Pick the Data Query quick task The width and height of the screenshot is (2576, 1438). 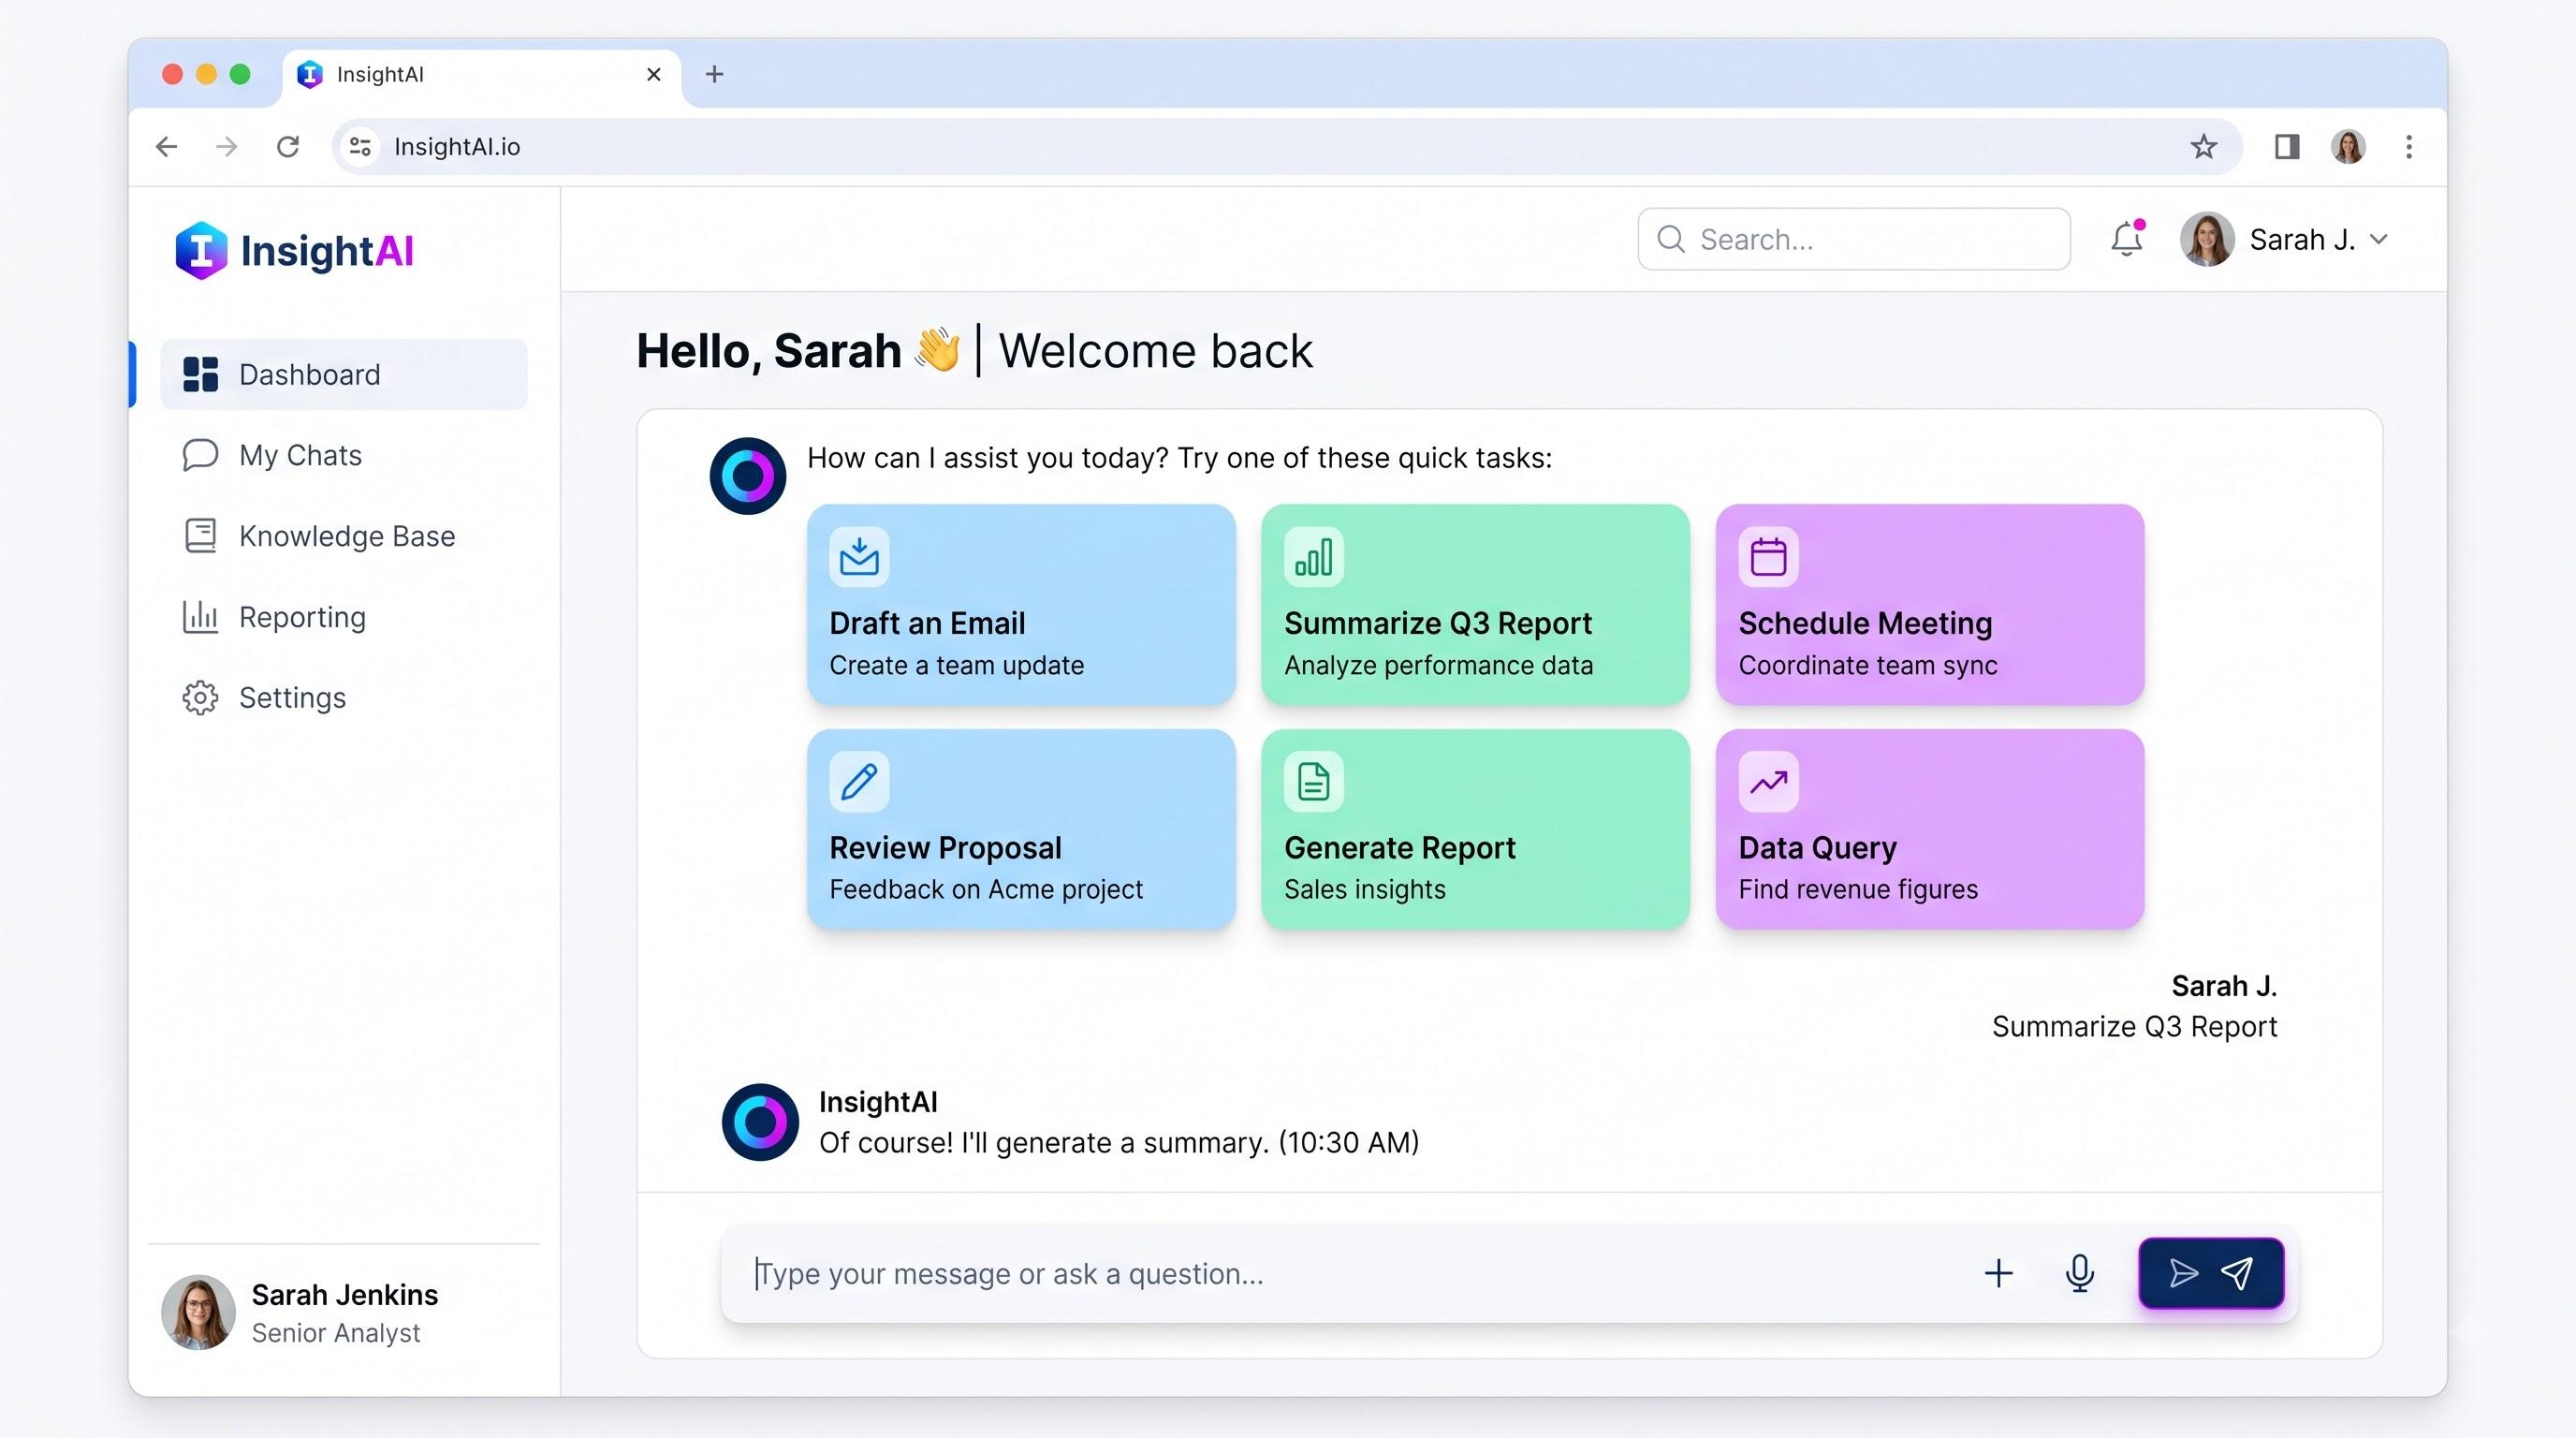1930,829
